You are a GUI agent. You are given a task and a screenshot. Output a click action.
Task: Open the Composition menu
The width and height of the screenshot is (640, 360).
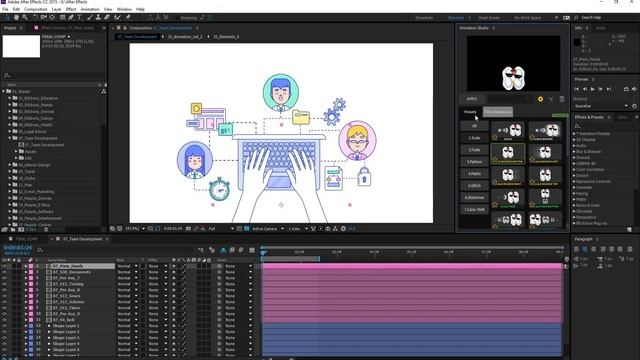tap(36, 9)
